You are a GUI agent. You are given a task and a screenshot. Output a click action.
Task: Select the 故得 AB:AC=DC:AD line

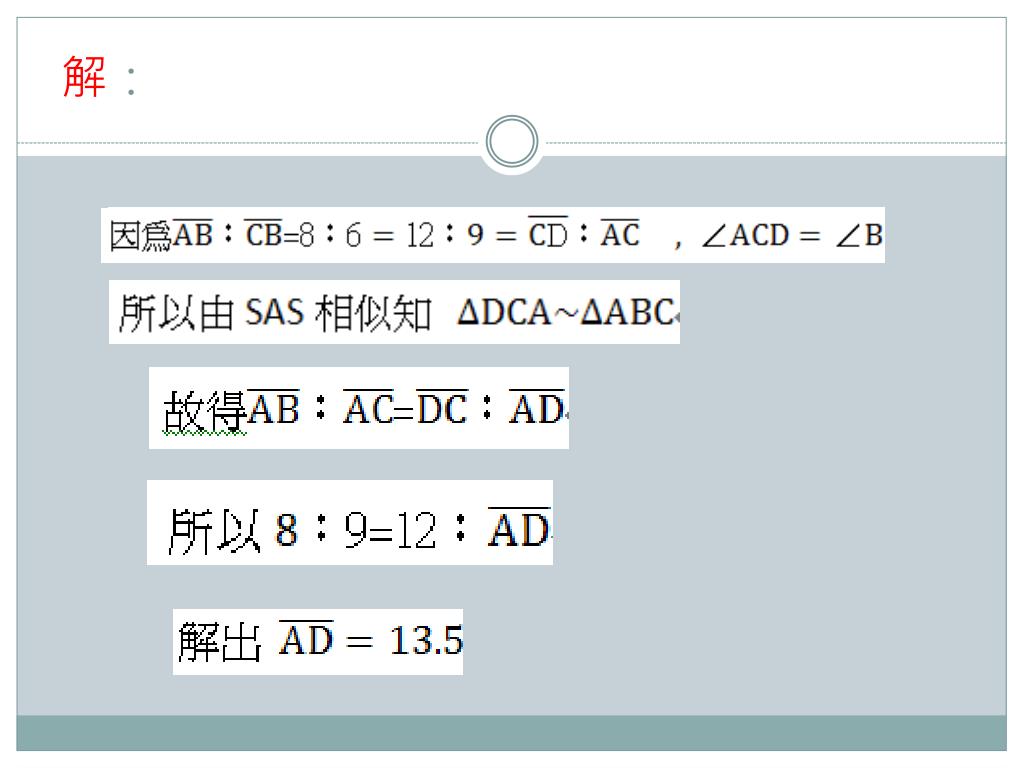point(359,408)
